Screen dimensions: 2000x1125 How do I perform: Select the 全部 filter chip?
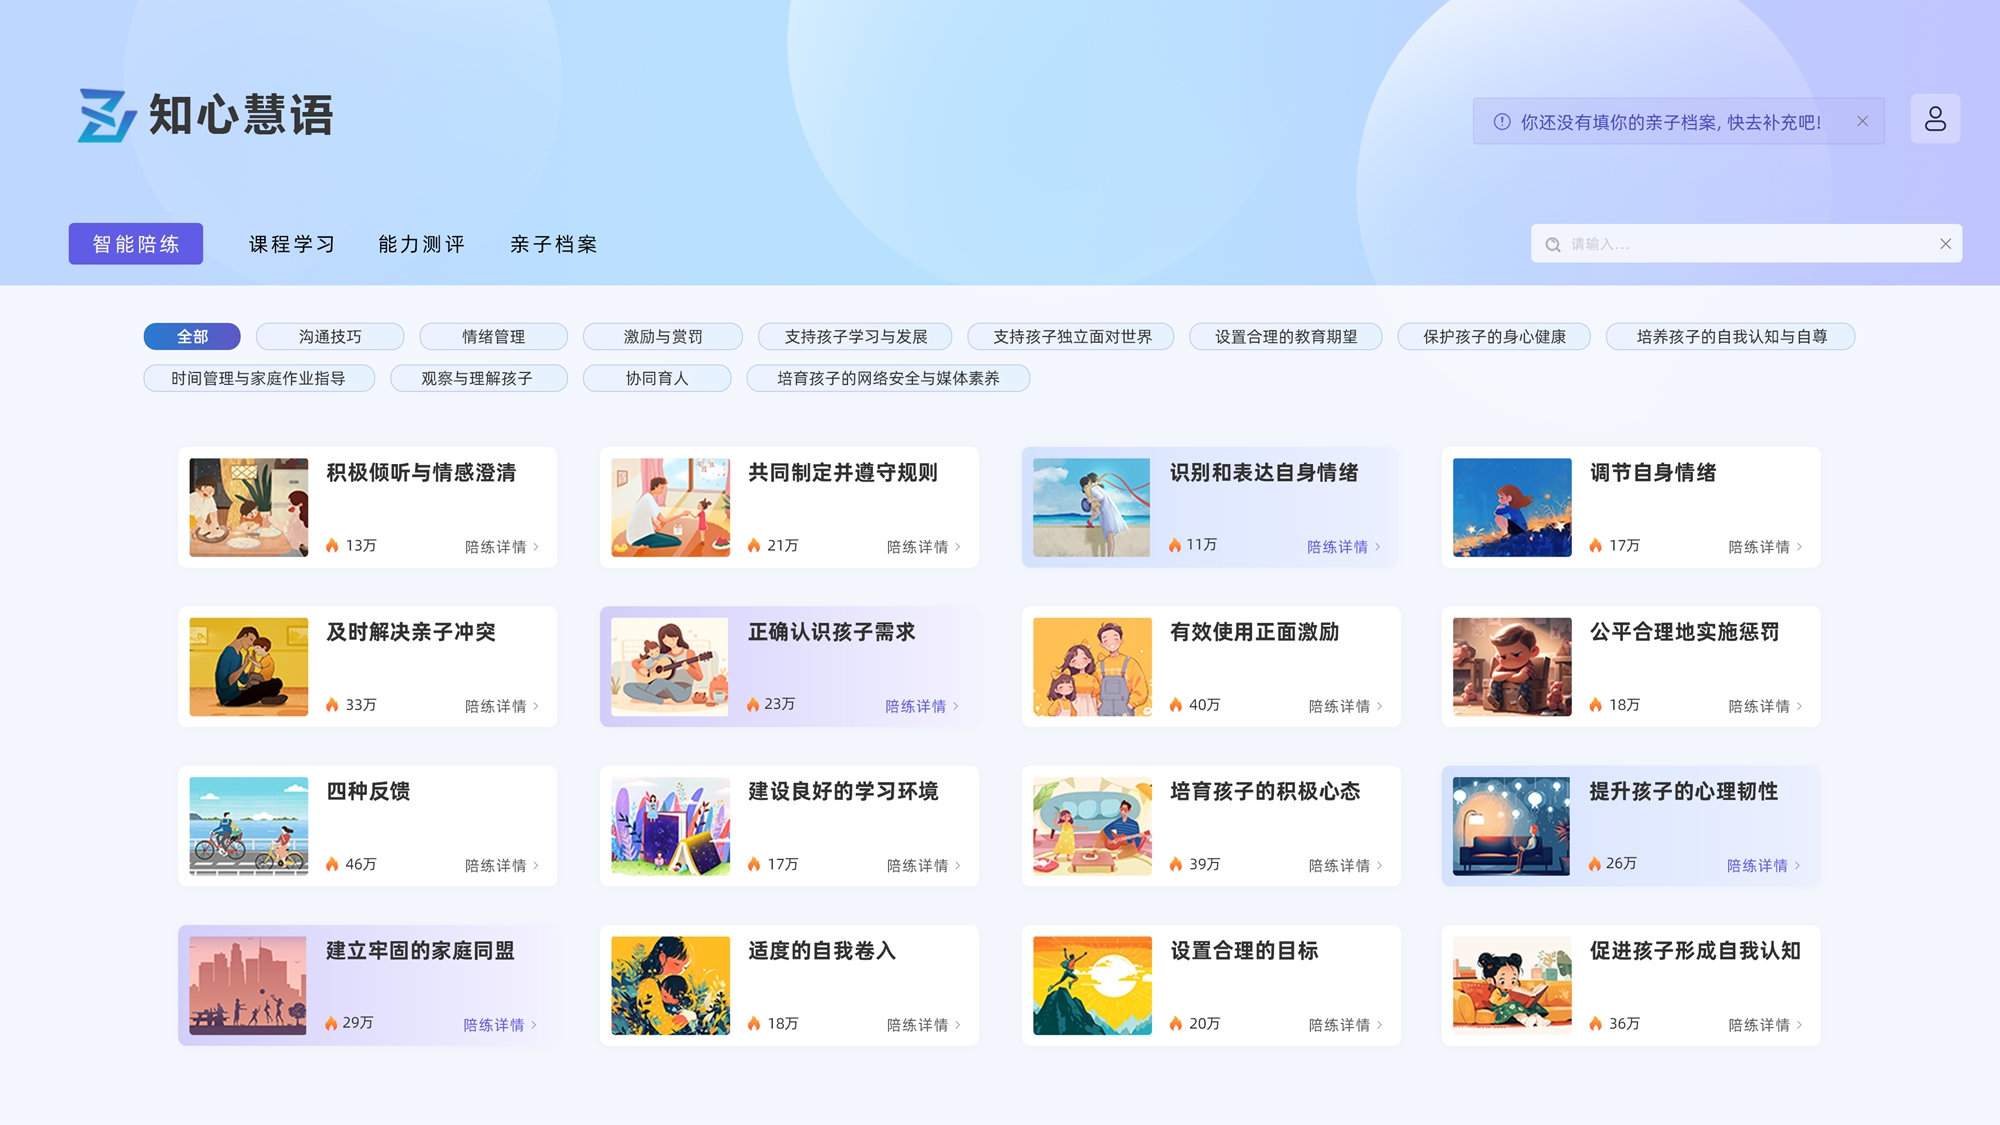tap(192, 337)
